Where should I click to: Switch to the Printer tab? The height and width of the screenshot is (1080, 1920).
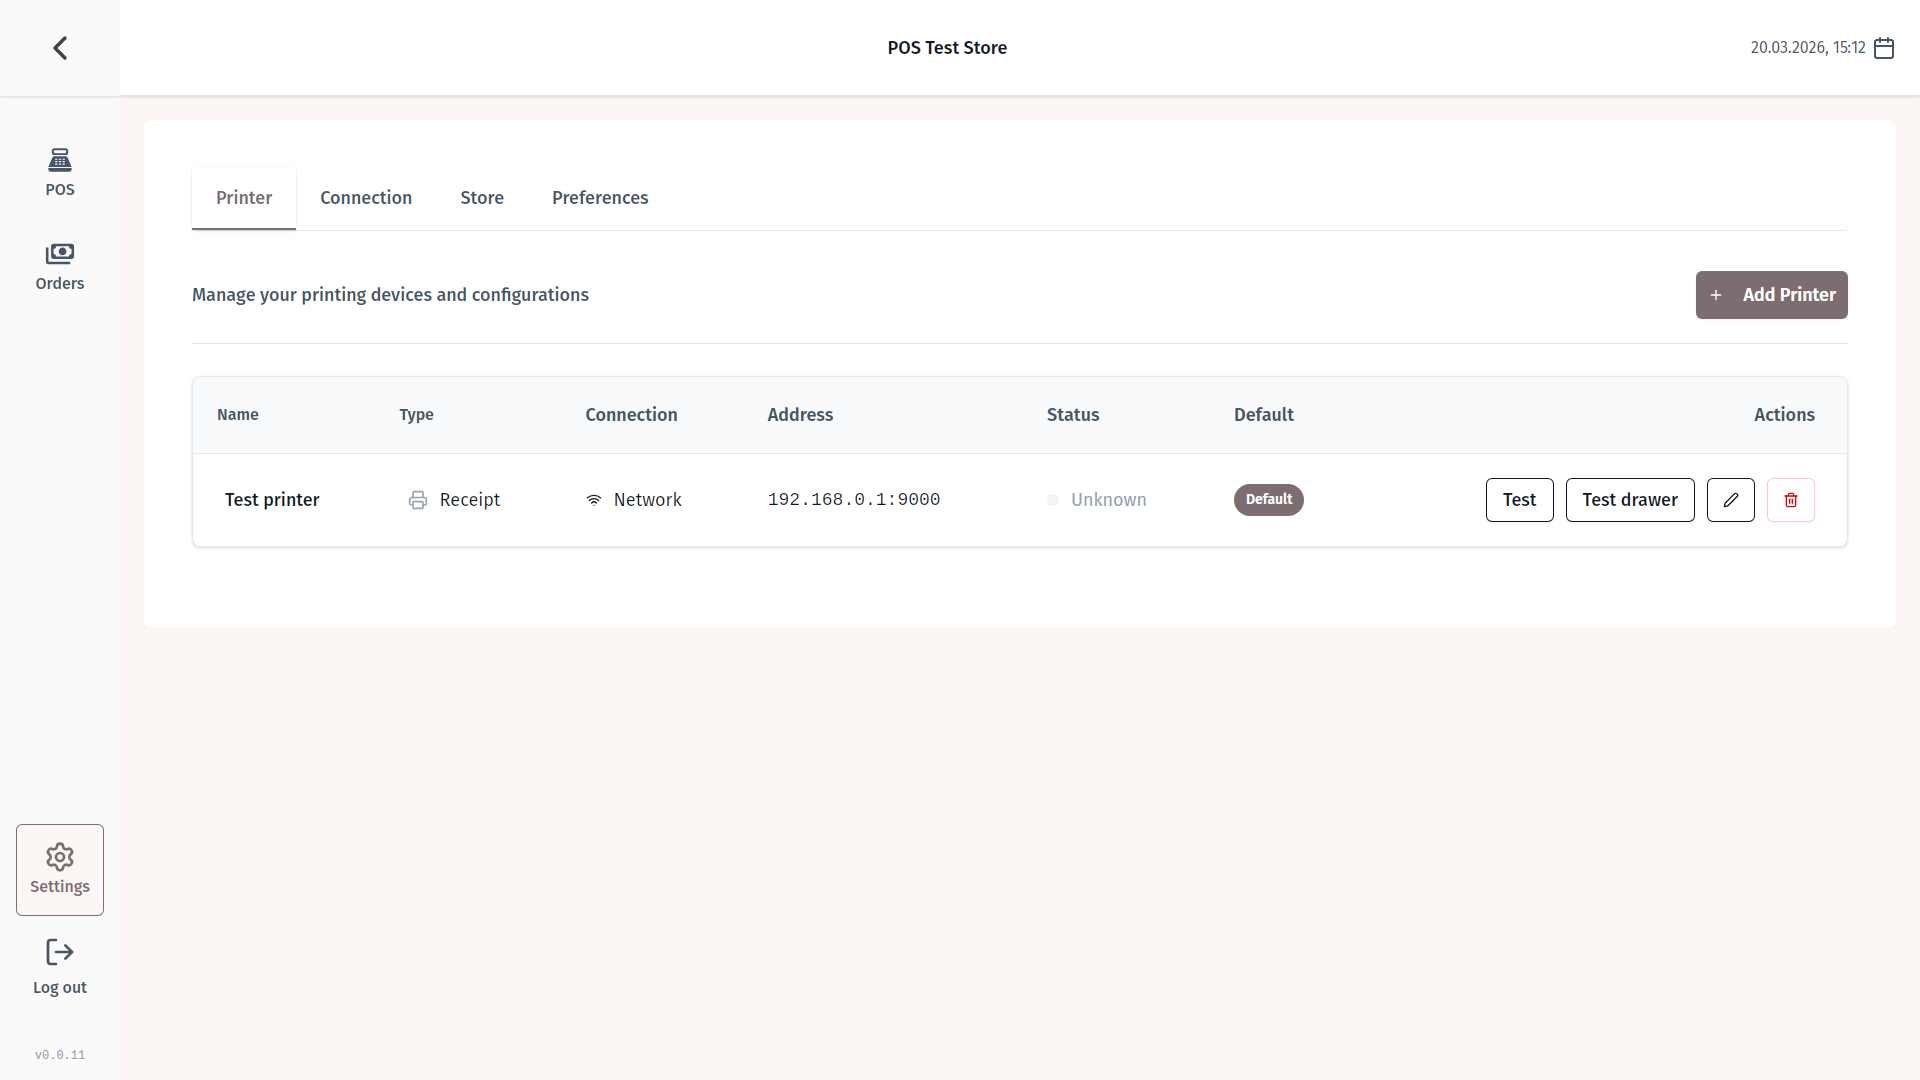244,198
